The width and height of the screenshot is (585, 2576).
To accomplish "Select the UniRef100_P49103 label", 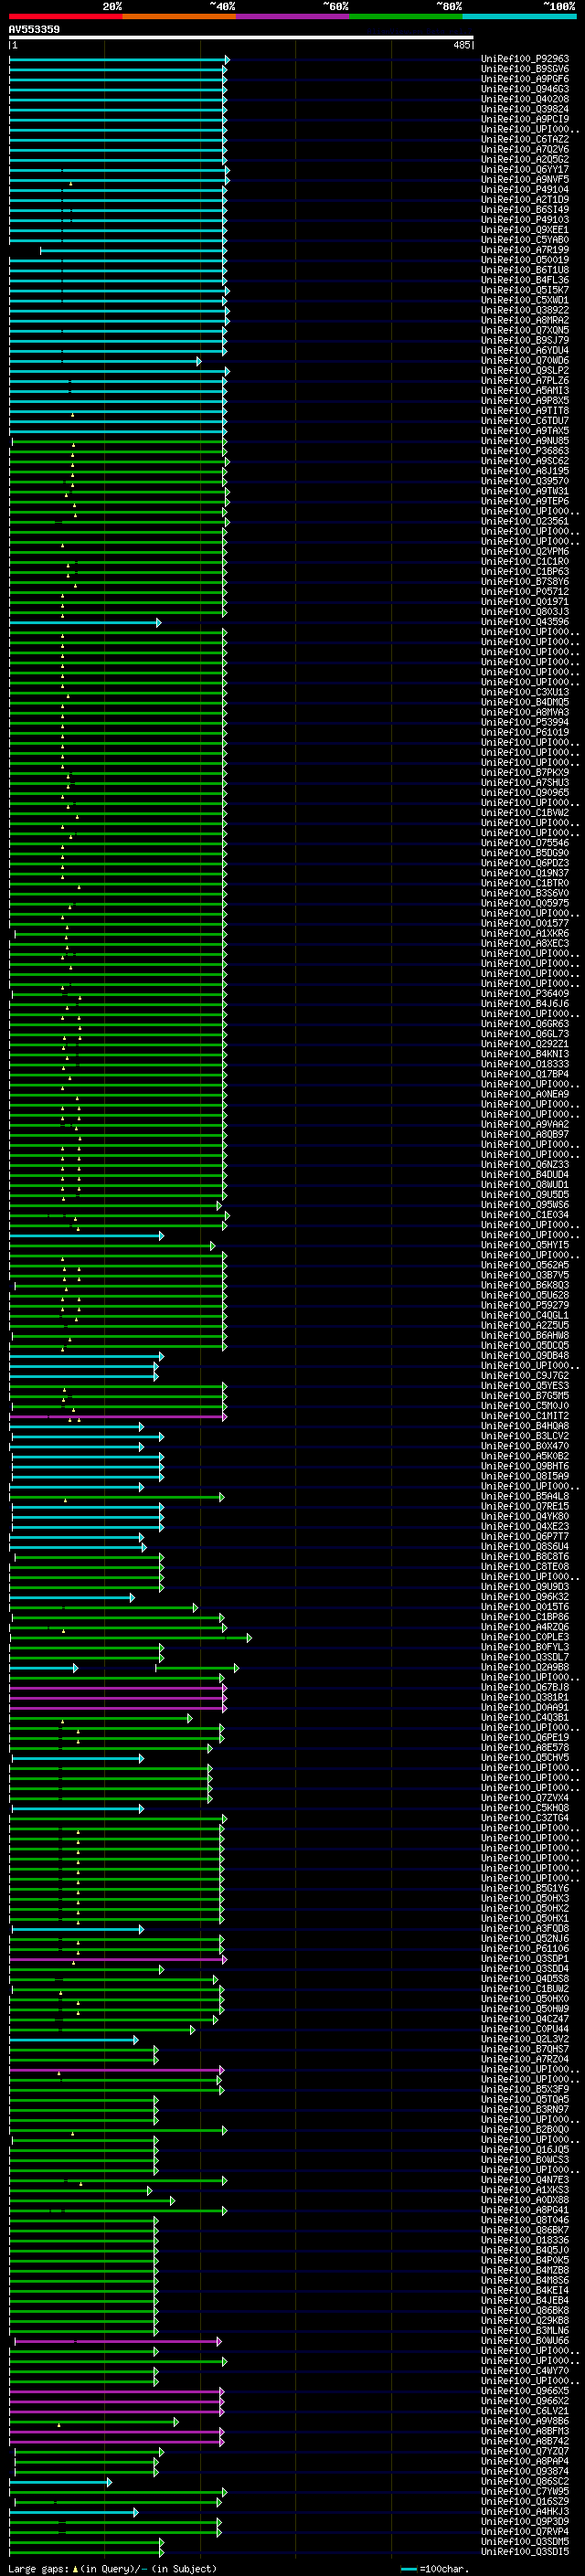I will (x=525, y=219).
